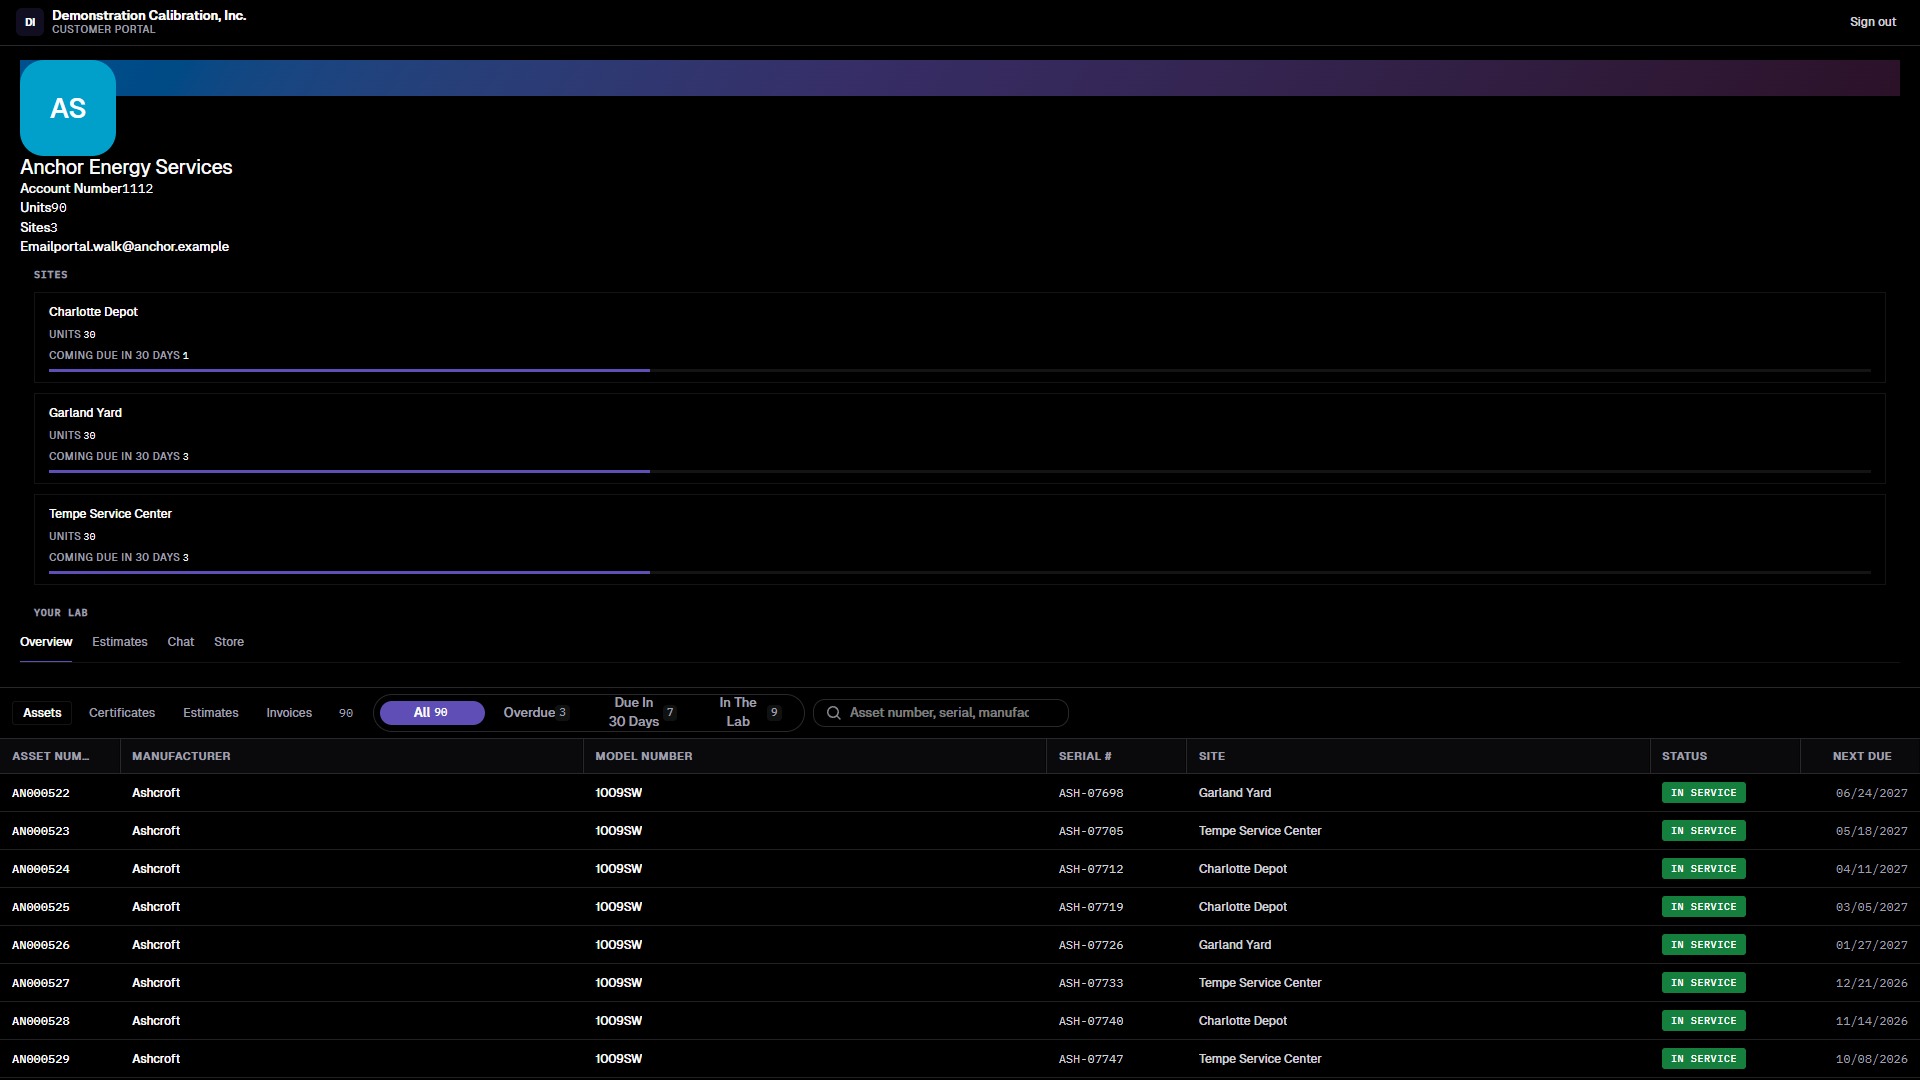Image resolution: width=1920 pixels, height=1080 pixels.
Task: Click next due date 05/18/2027
Action: (x=1872, y=831)
